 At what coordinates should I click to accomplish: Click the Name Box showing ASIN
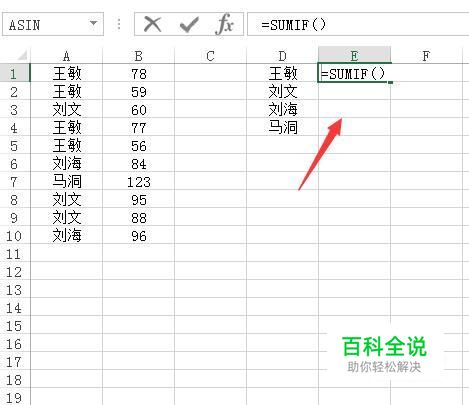pyautogui.click(x=53, y=24)
